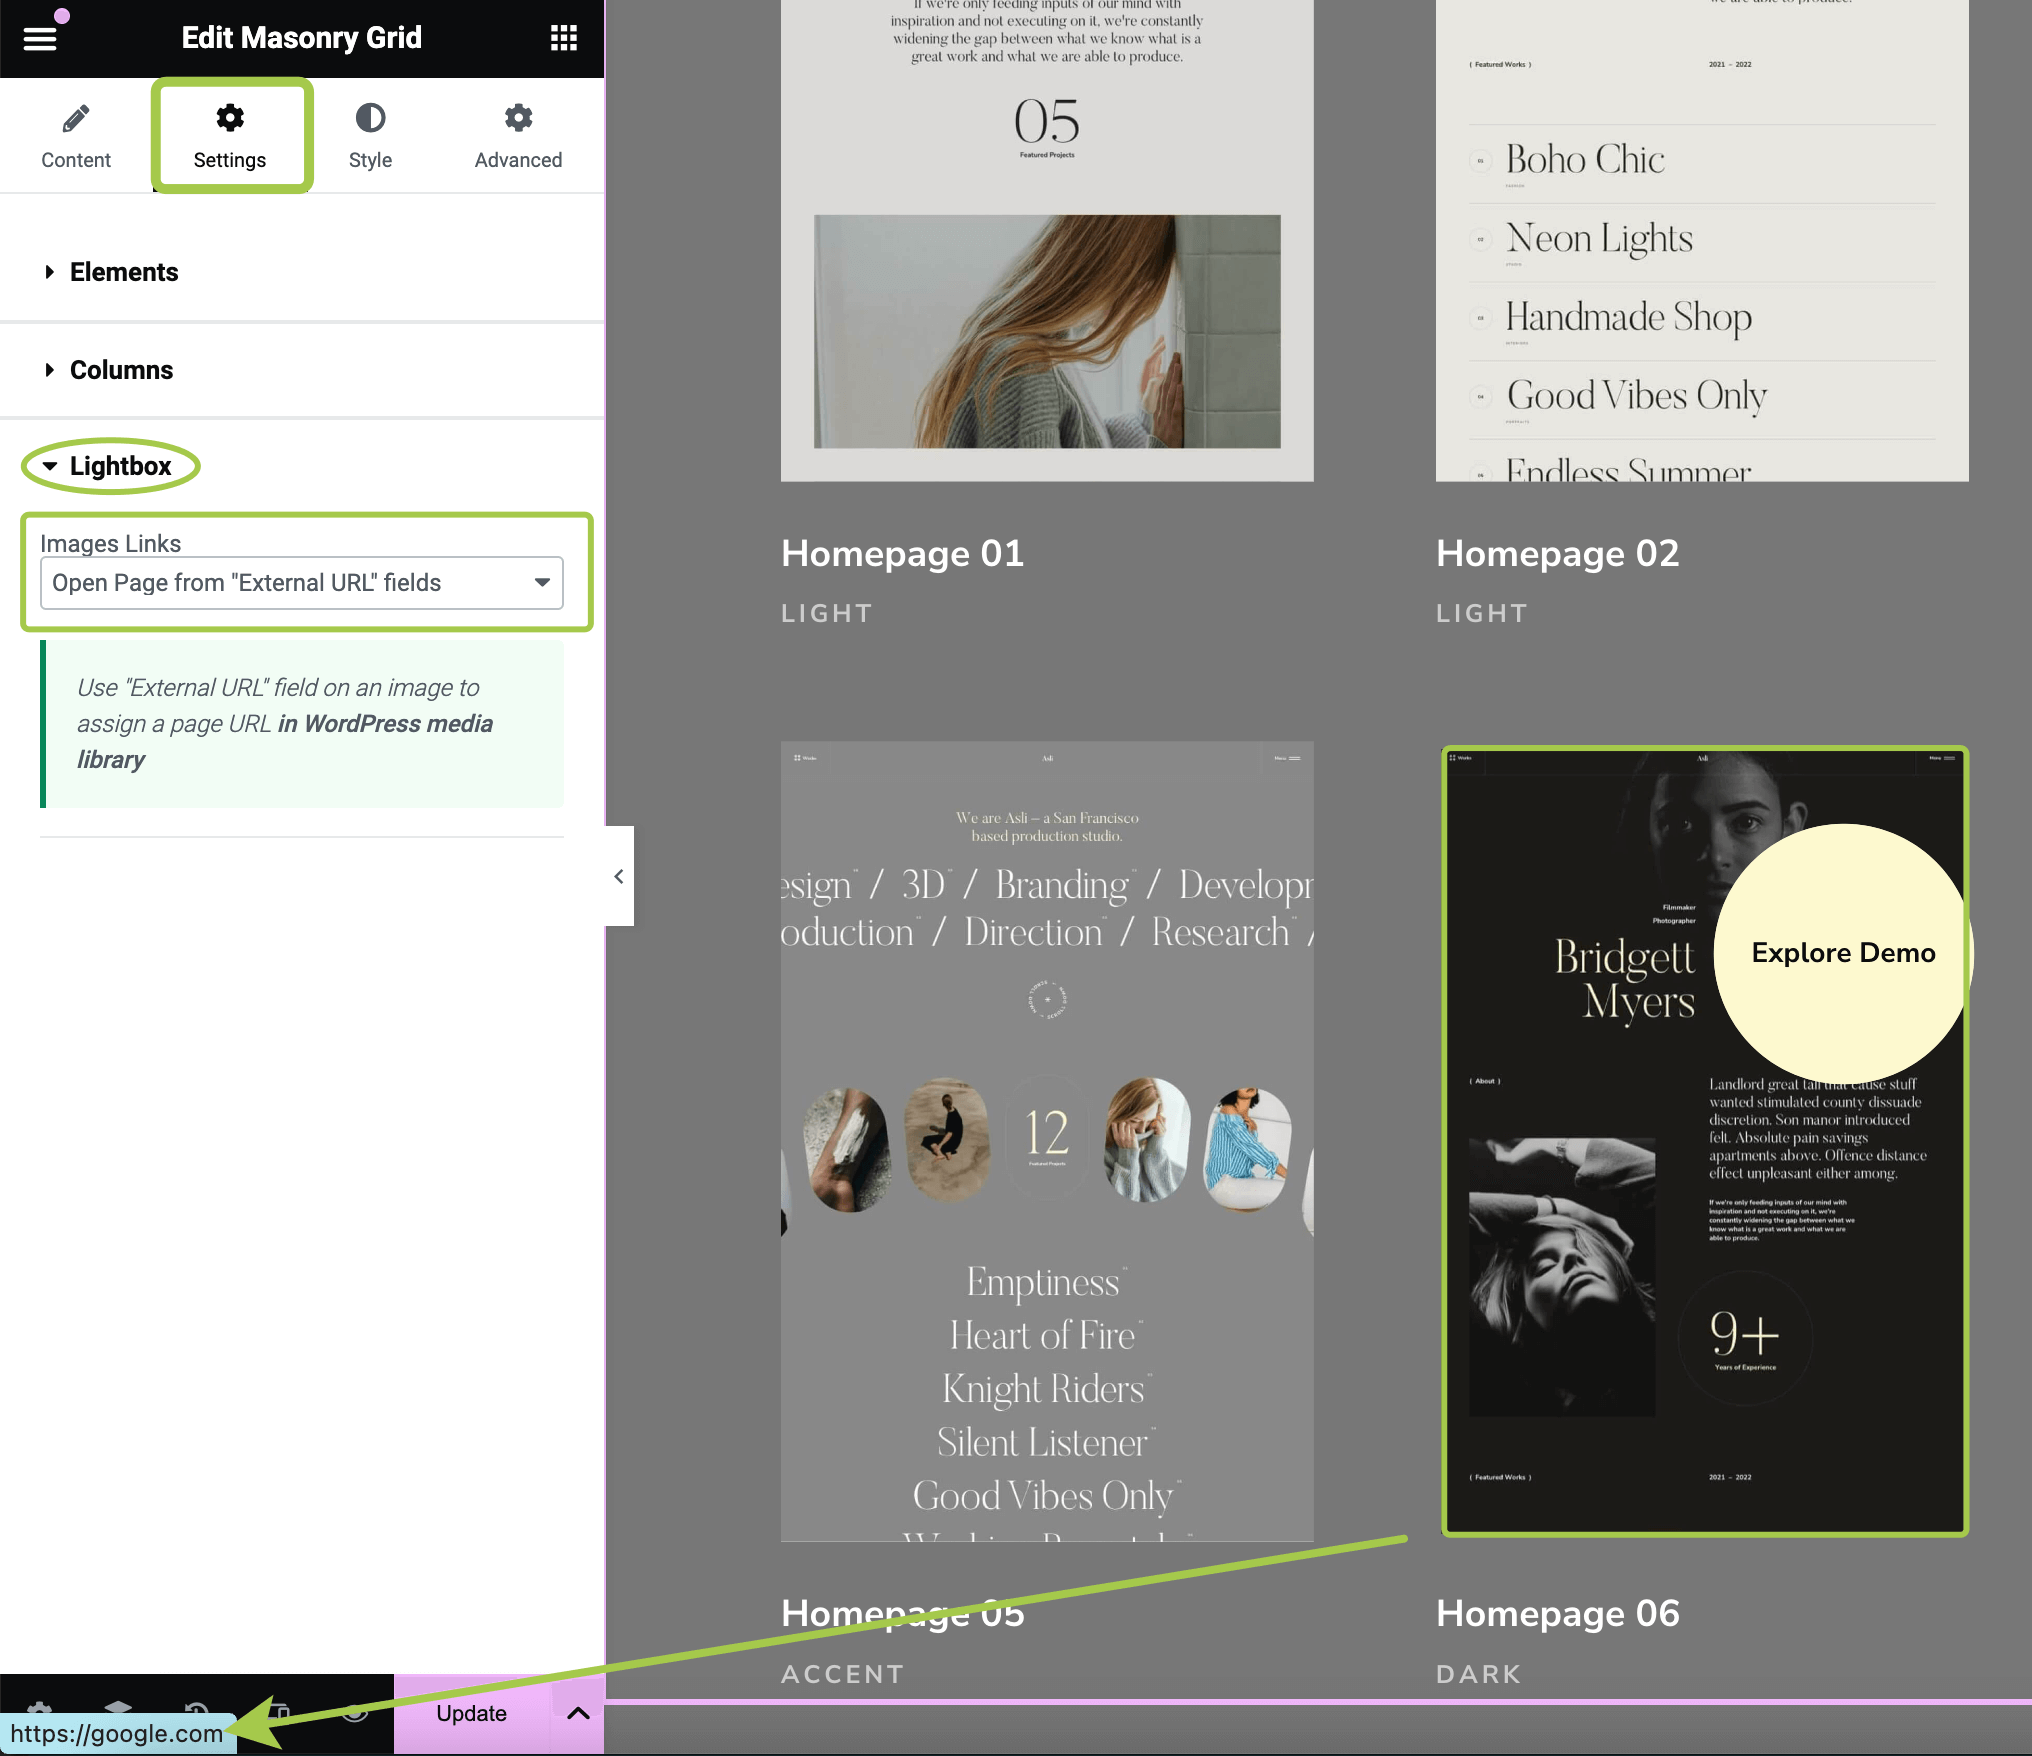Image resolution: width=2032 pixels, height=1756 pixels.
Task: Open the widgets grid icon
Action: pos(563,38)
